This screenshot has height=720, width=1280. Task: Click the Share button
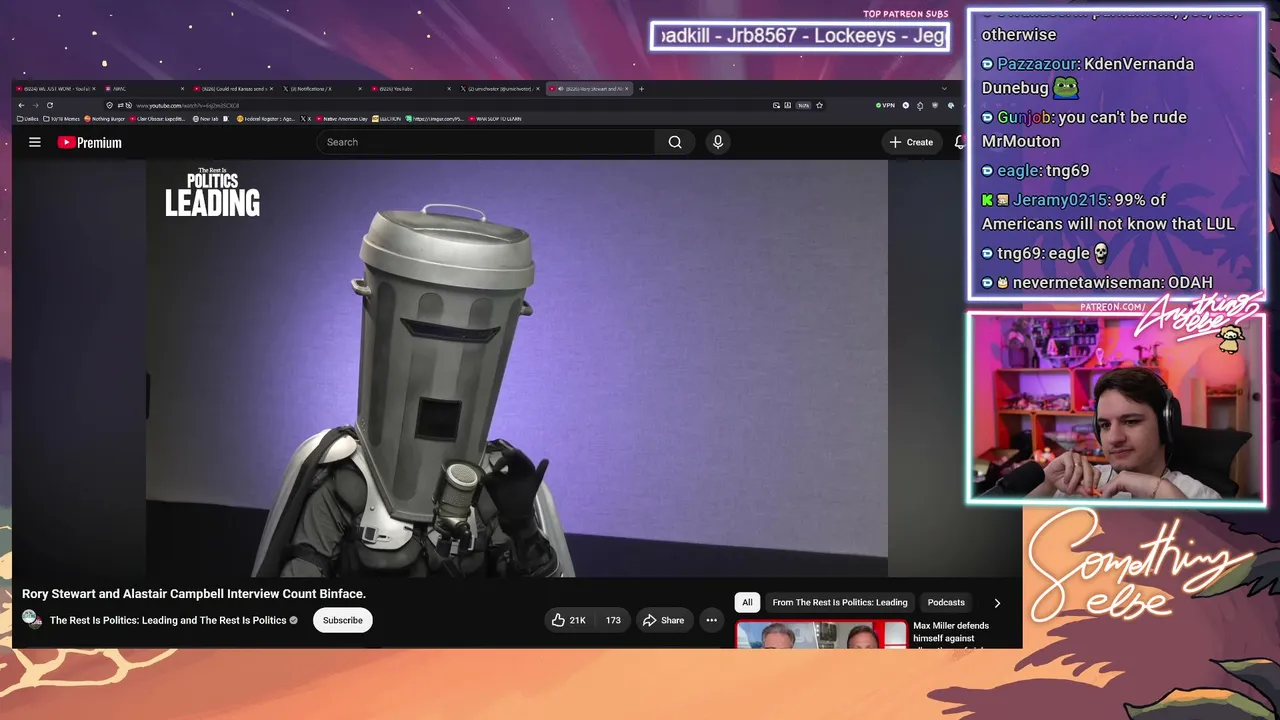tap(663, 620)
